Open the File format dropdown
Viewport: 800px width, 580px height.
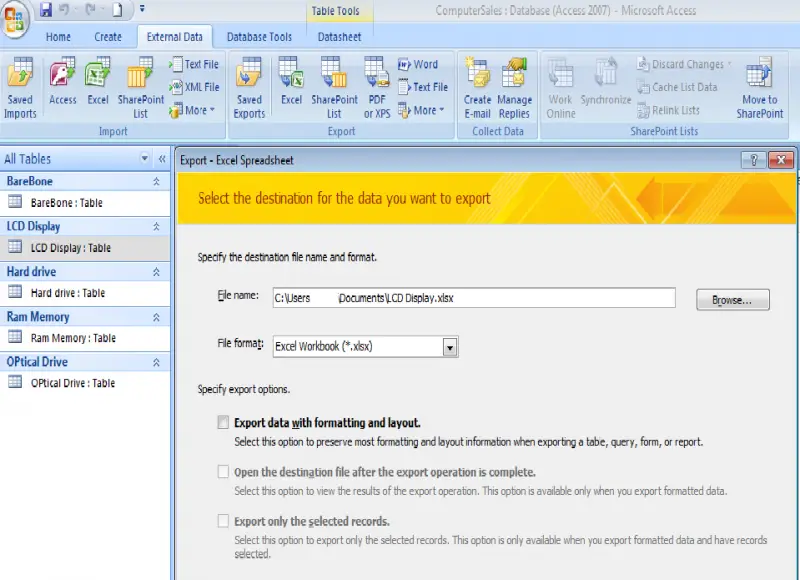tap(449, 347)
